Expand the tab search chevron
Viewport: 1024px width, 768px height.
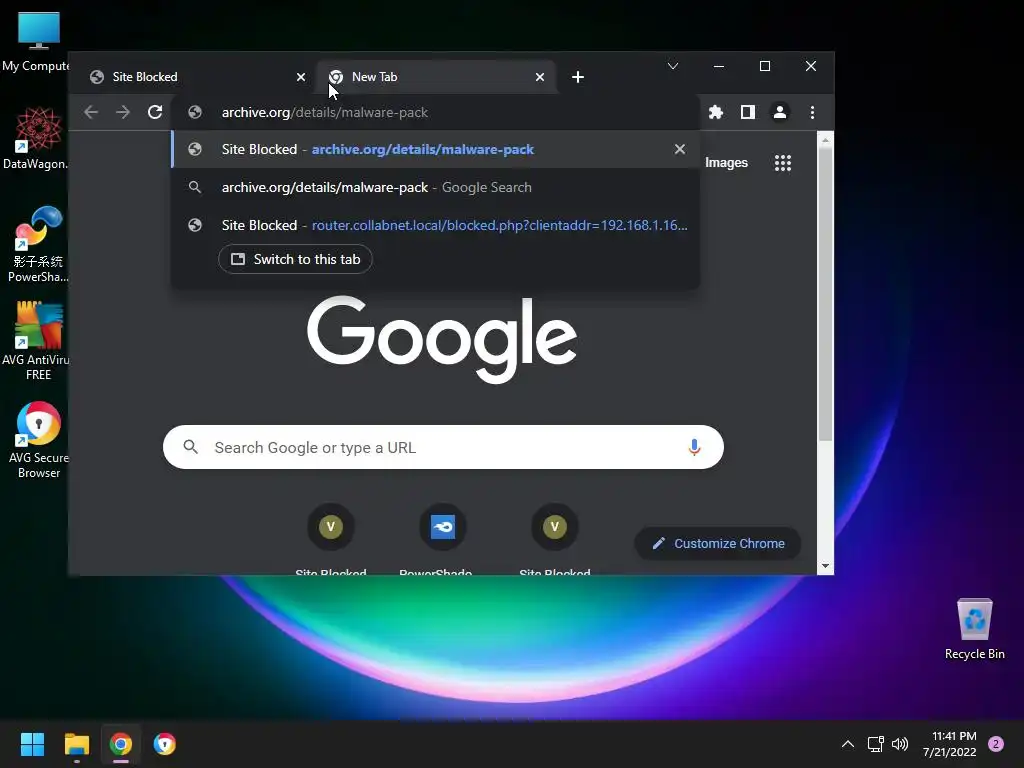673,66
